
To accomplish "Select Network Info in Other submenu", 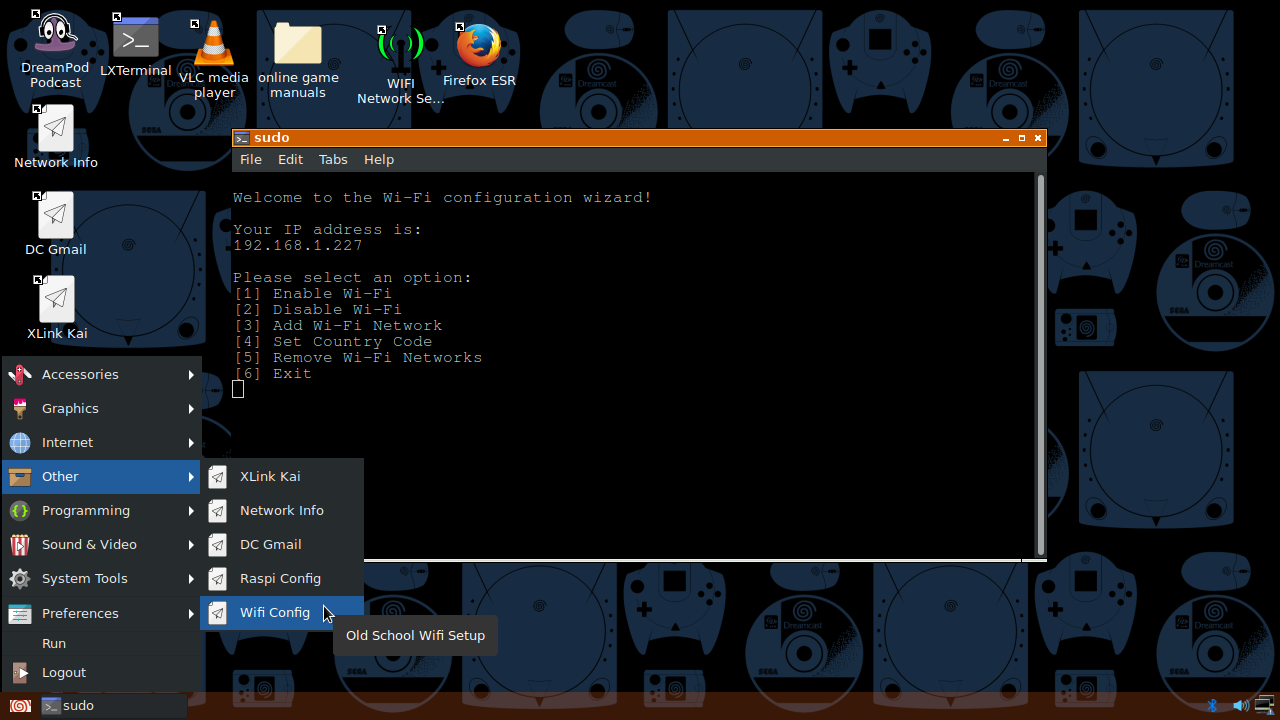I will click(282, 511).
